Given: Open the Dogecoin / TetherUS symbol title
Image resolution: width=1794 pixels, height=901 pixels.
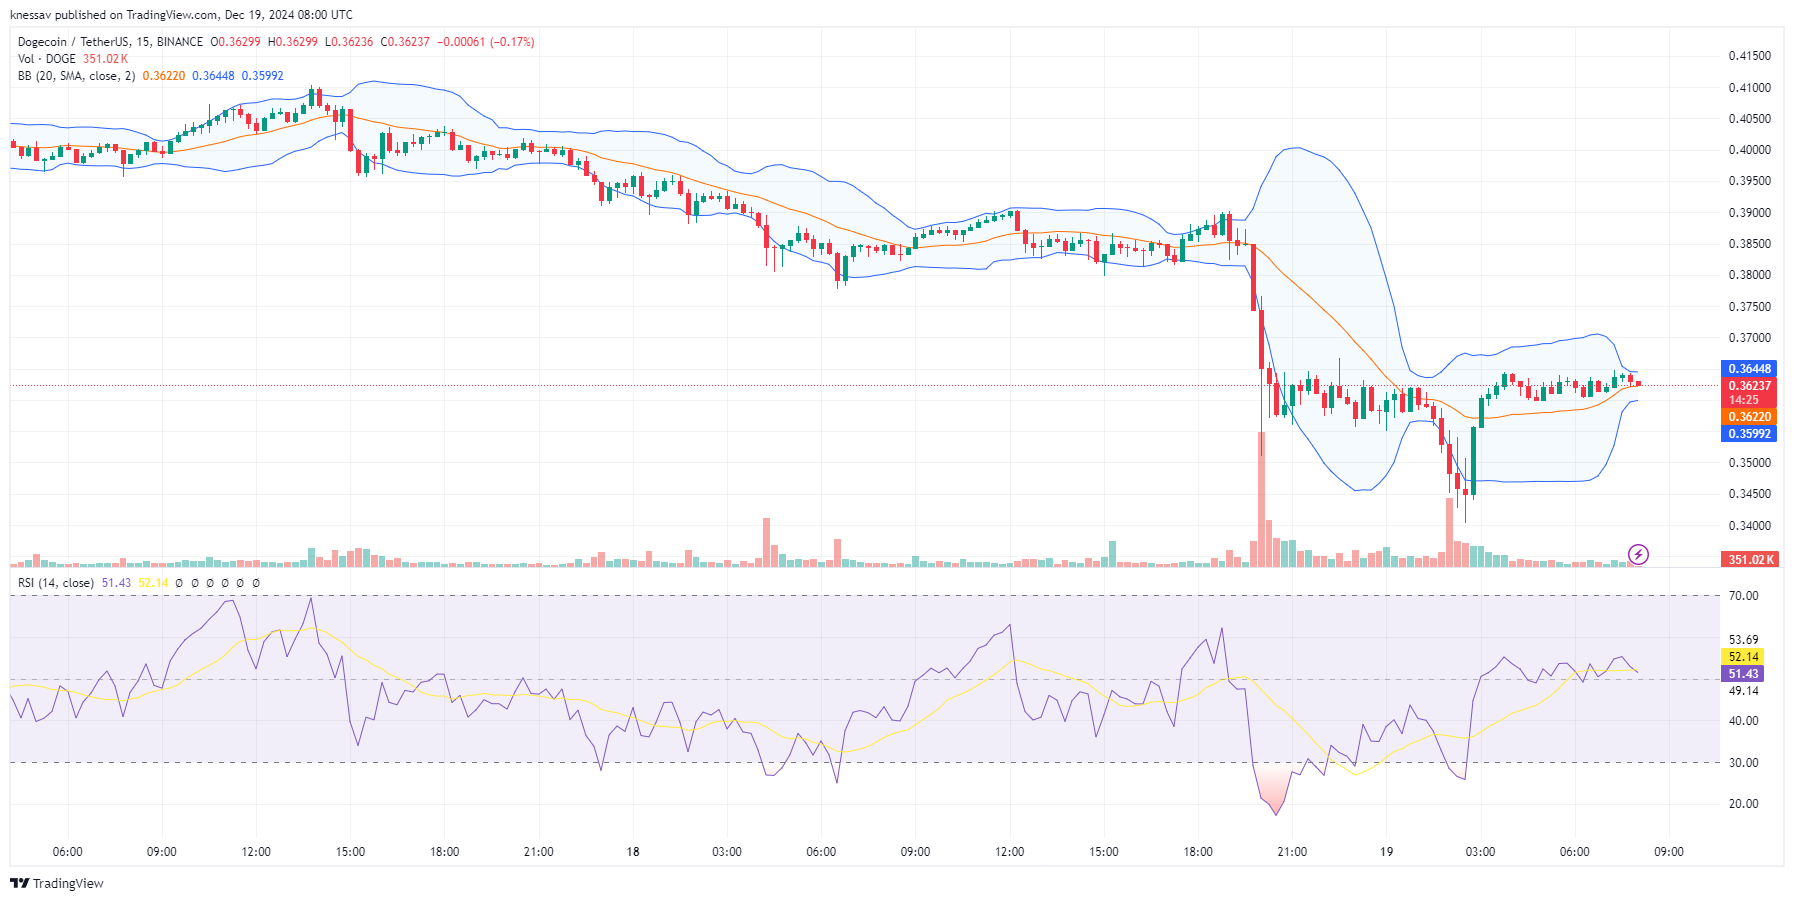Looking at the screenshot, I should 110,42.
